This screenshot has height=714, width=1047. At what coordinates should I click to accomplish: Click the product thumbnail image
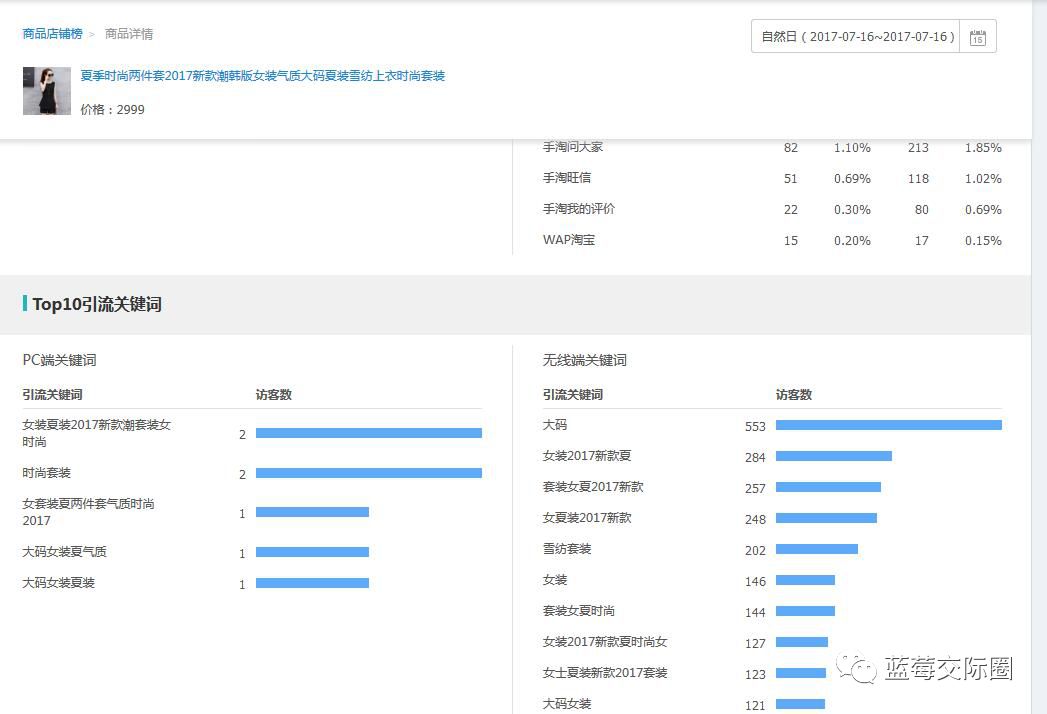point(46,90)
